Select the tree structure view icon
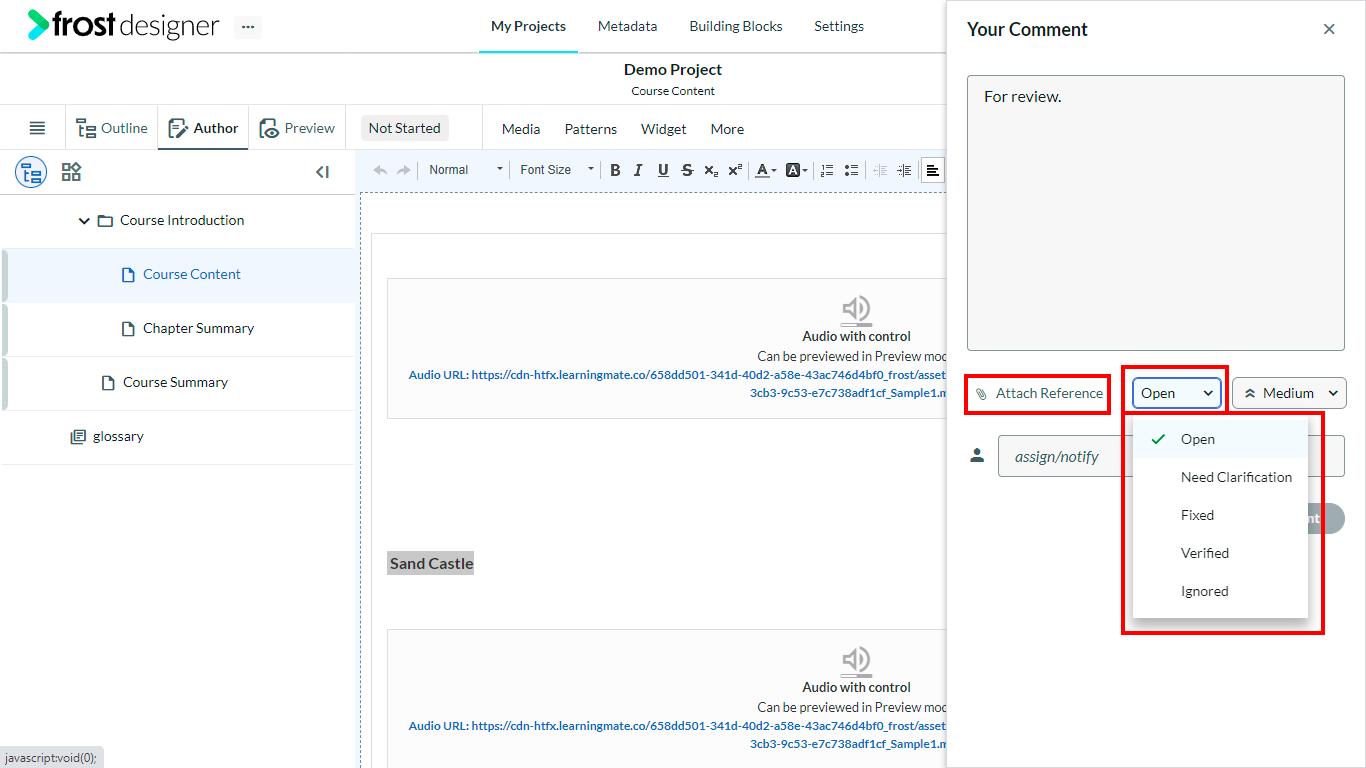Screen dimensions: 1366x768 [31, 172]
